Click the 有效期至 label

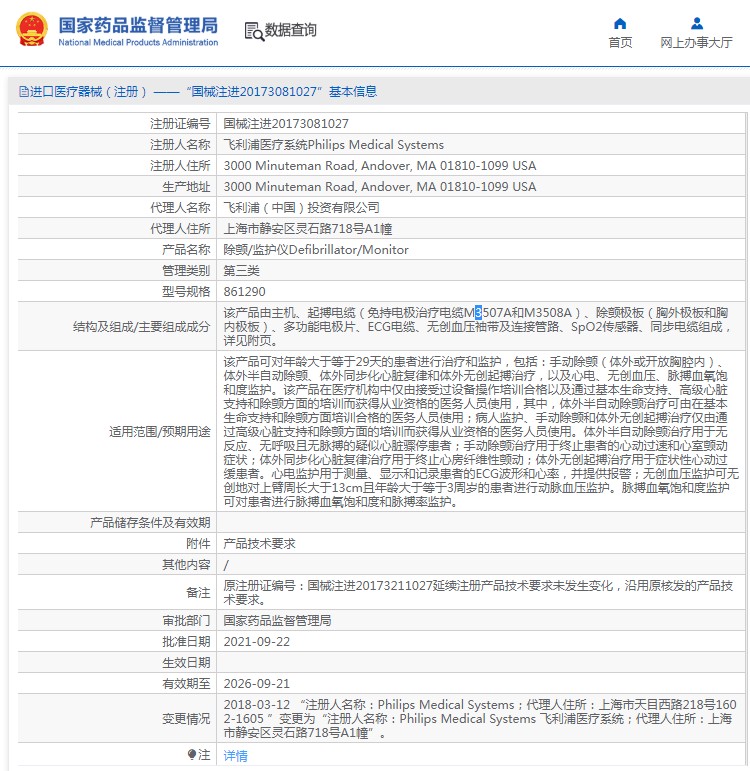[186, 683]
